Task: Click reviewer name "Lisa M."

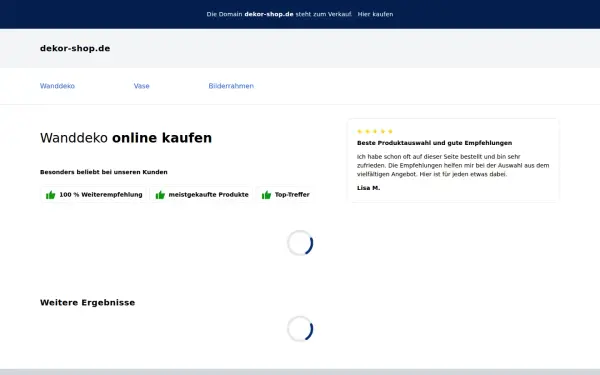Action: pyautogui.click(x=368, y=188)
